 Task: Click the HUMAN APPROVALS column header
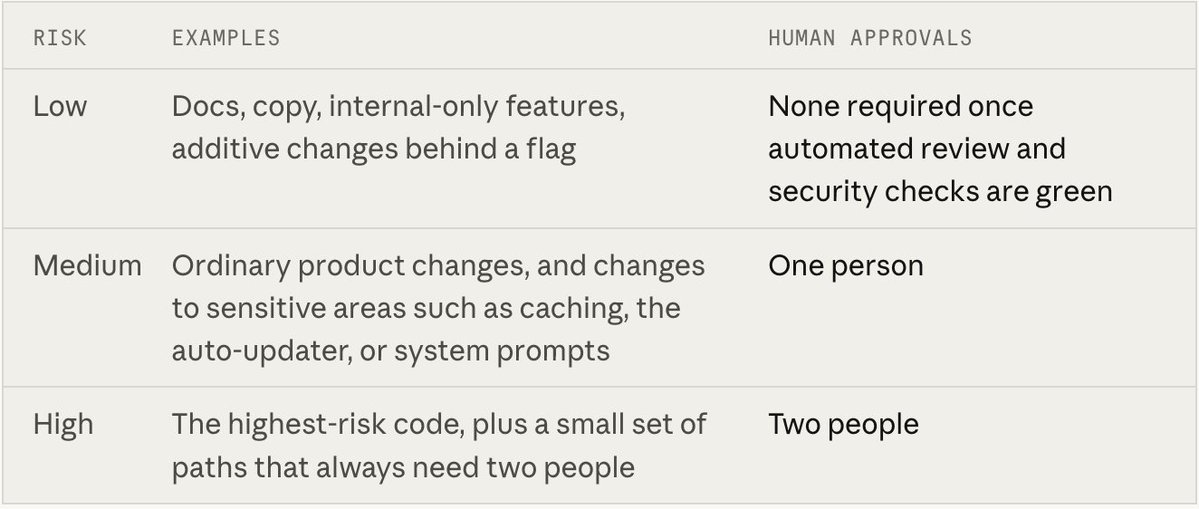(870, 37)
